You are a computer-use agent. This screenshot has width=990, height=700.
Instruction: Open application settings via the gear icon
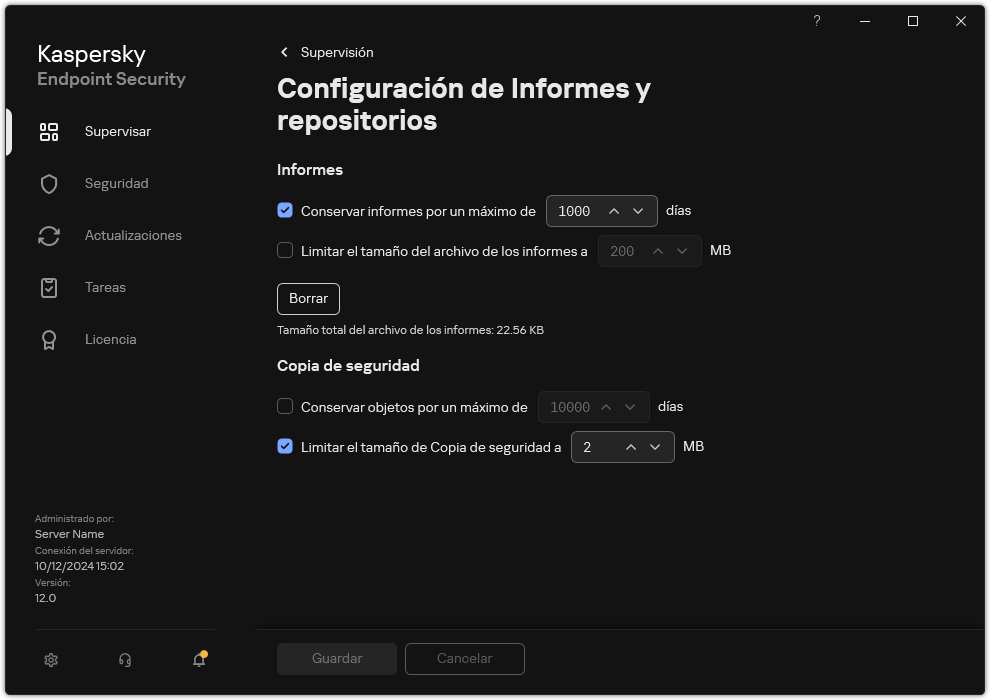50,660
